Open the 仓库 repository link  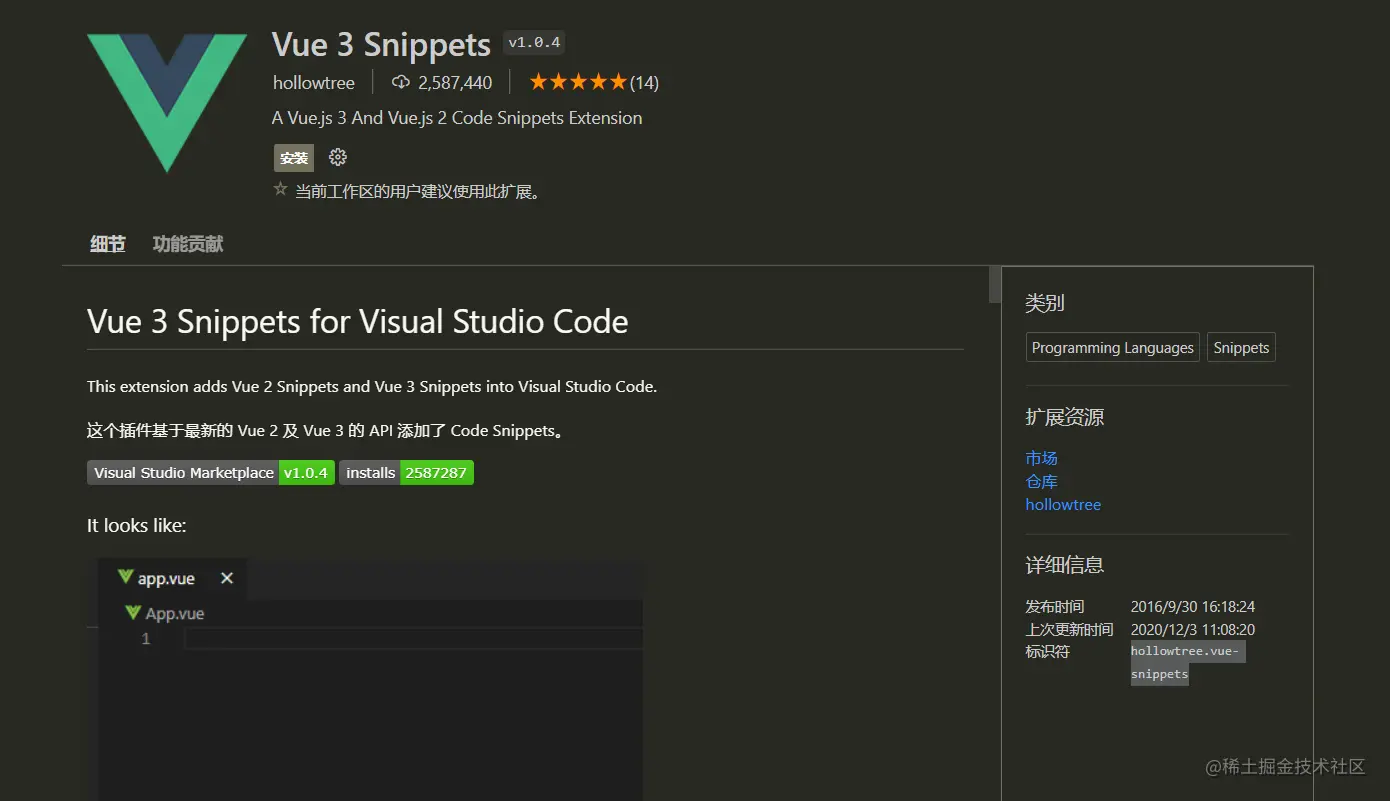pos(1041,481)
